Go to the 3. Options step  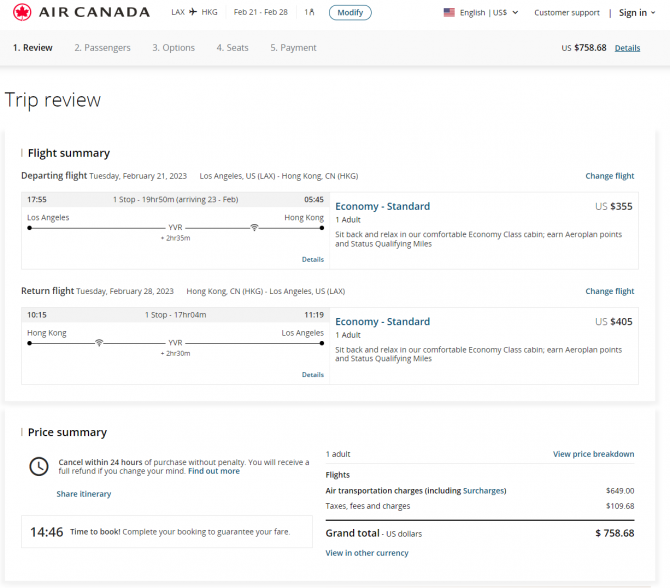pos(173,47)
